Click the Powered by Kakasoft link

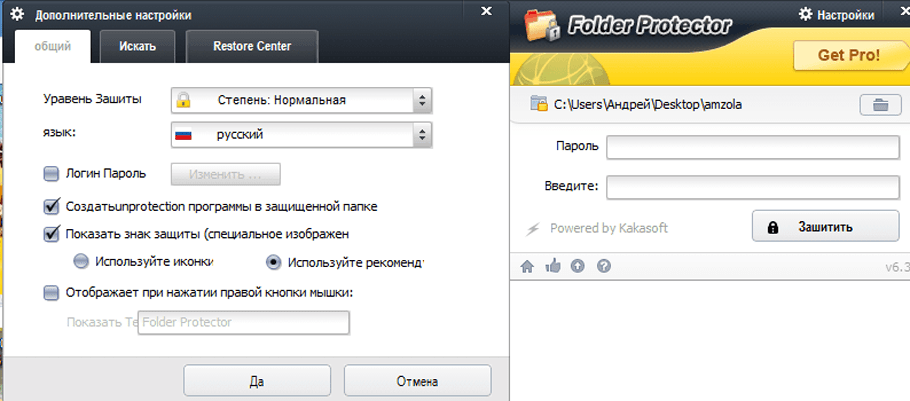click(609, 228)
